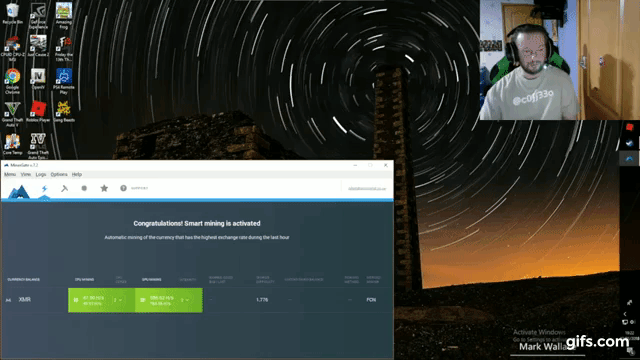Select the PS4 Remote Play desktop icon
640x360 pixels.
point(64,81)
